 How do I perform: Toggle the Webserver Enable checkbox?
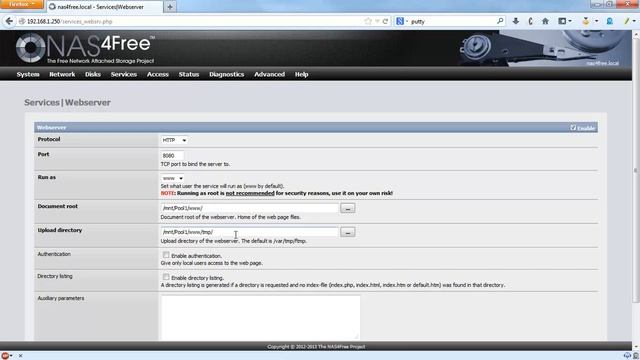(x=573, y=128)
